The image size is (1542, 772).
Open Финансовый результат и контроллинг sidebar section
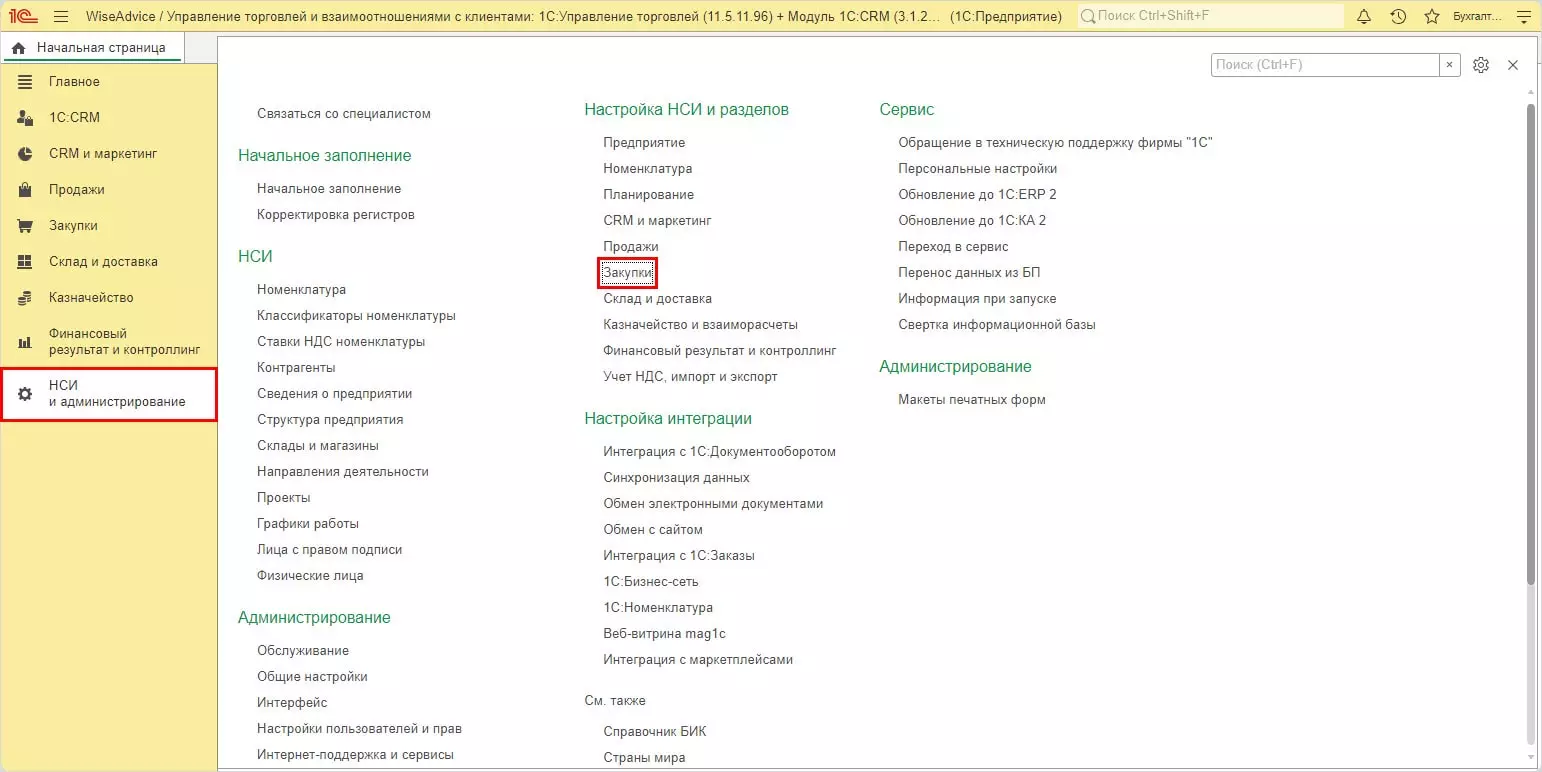pos(109,342)
